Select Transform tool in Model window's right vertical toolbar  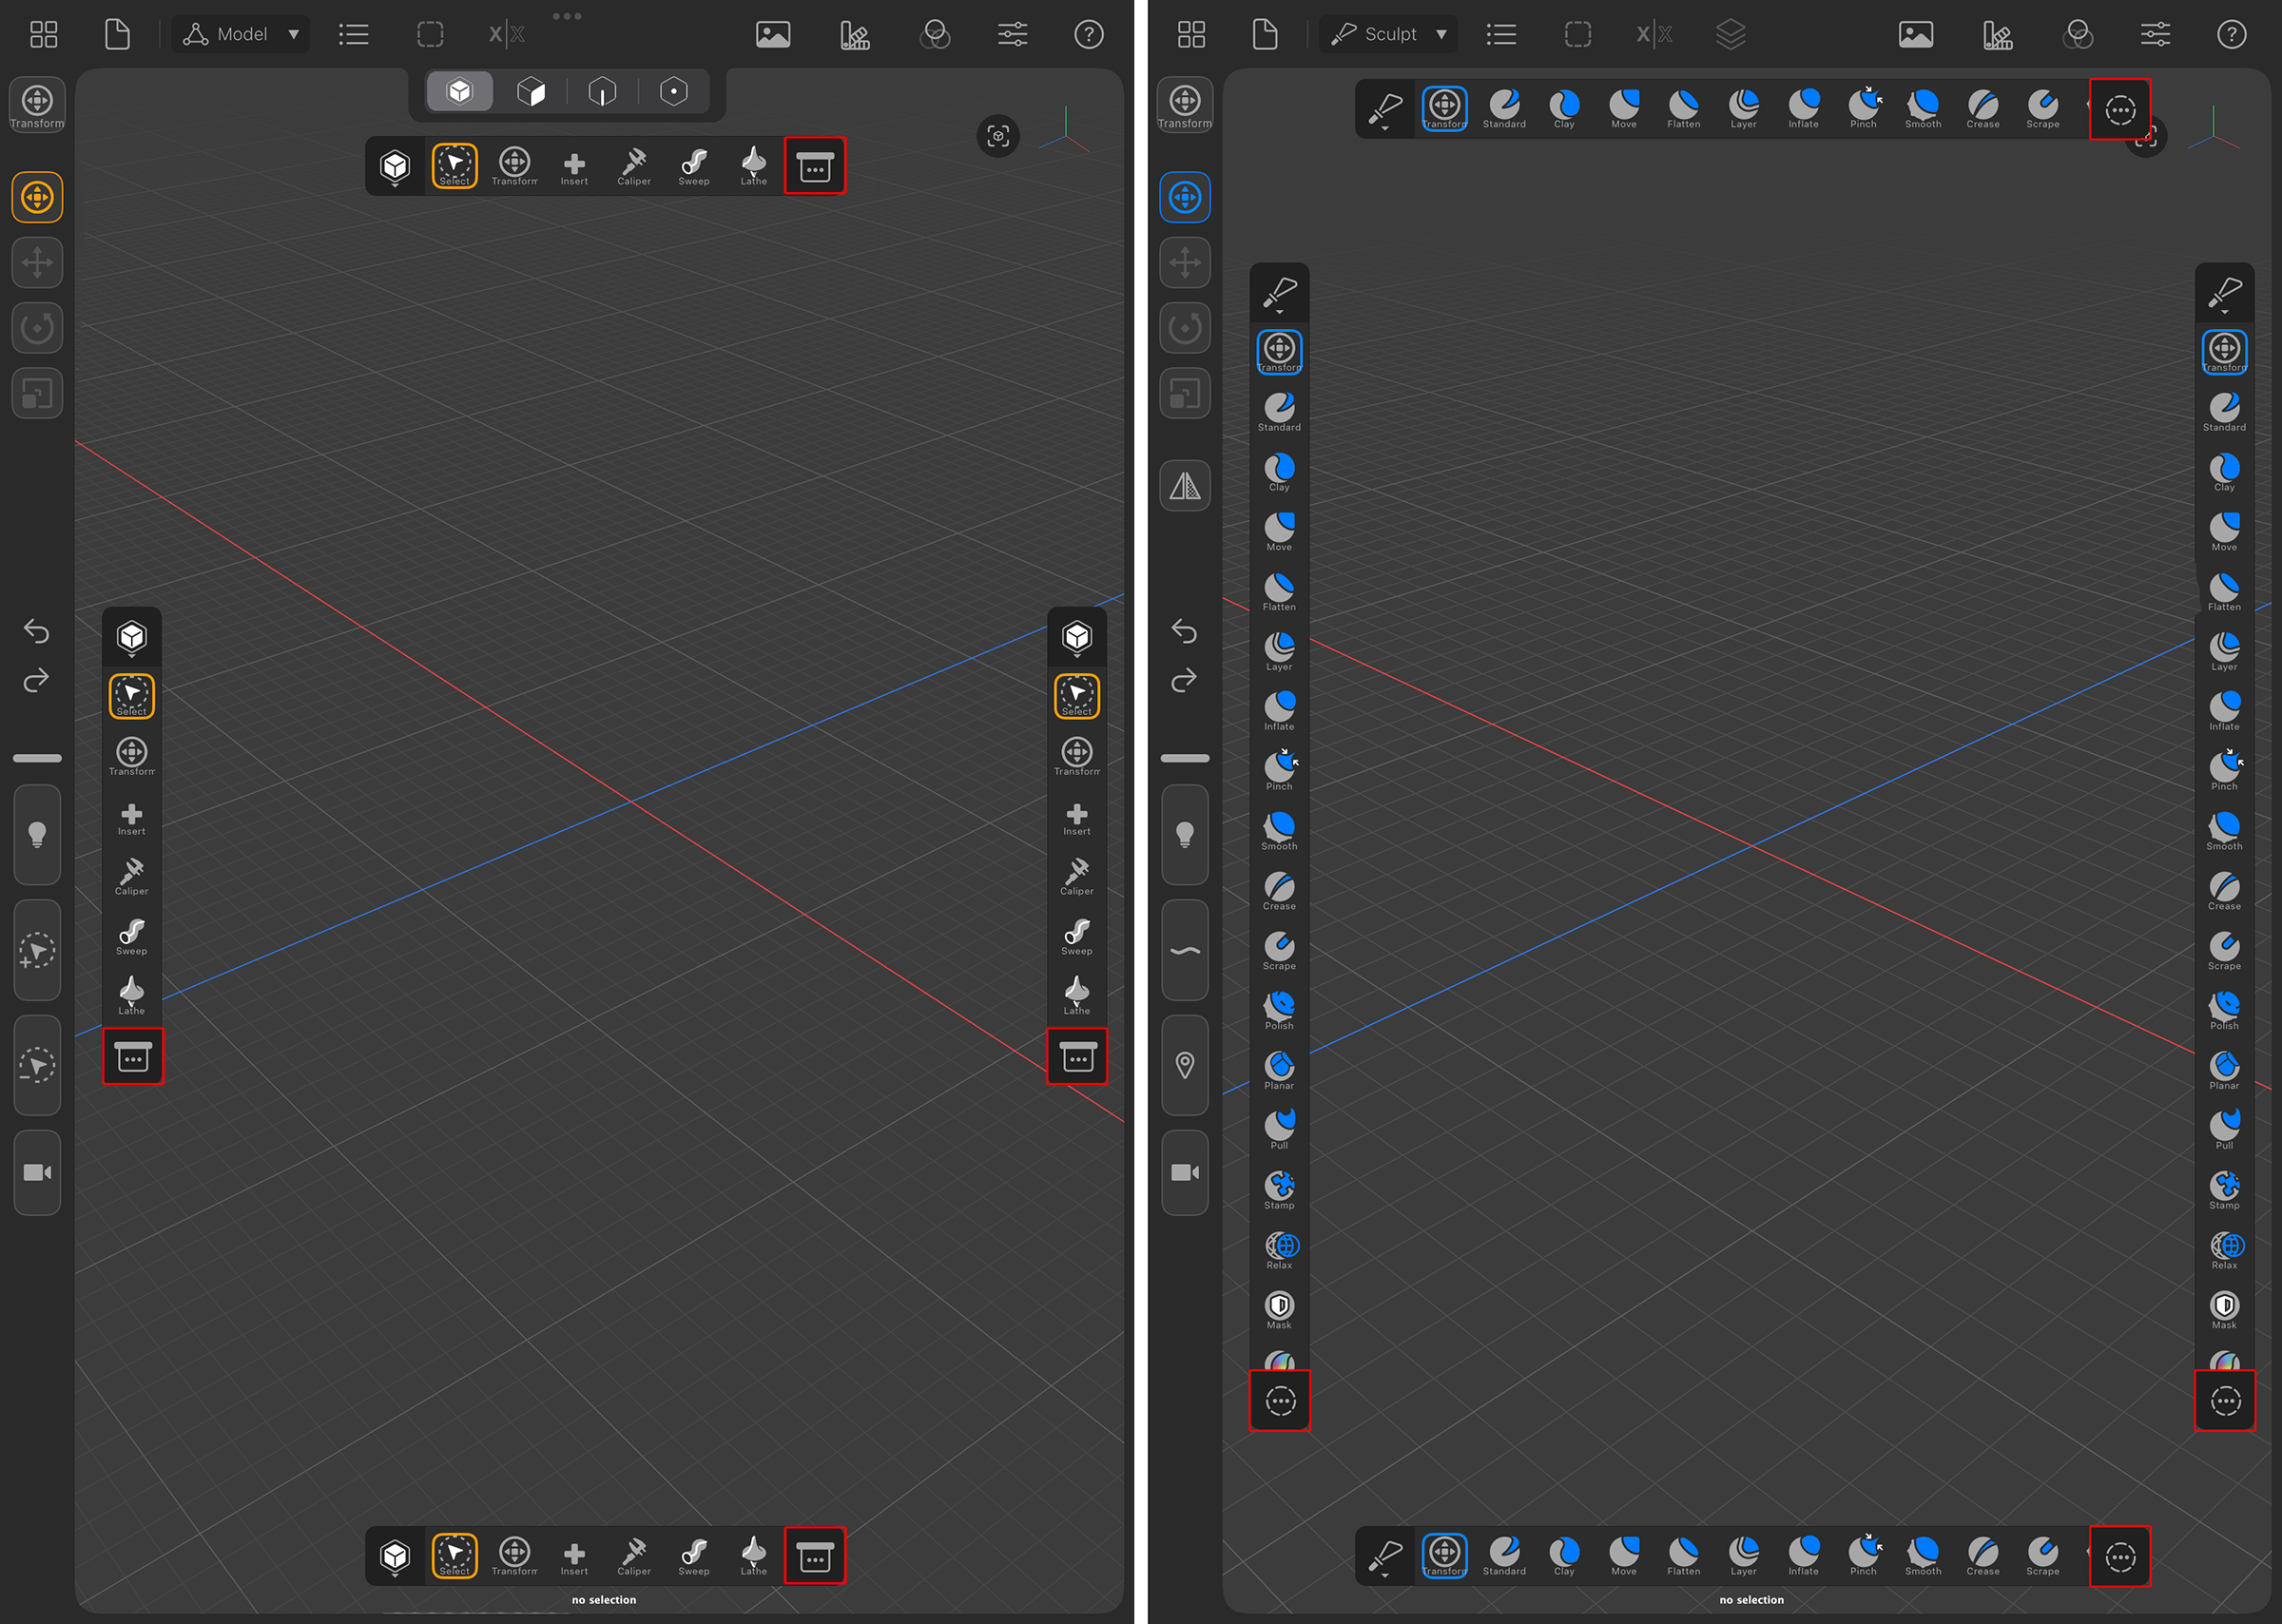tap(1077, 756)
